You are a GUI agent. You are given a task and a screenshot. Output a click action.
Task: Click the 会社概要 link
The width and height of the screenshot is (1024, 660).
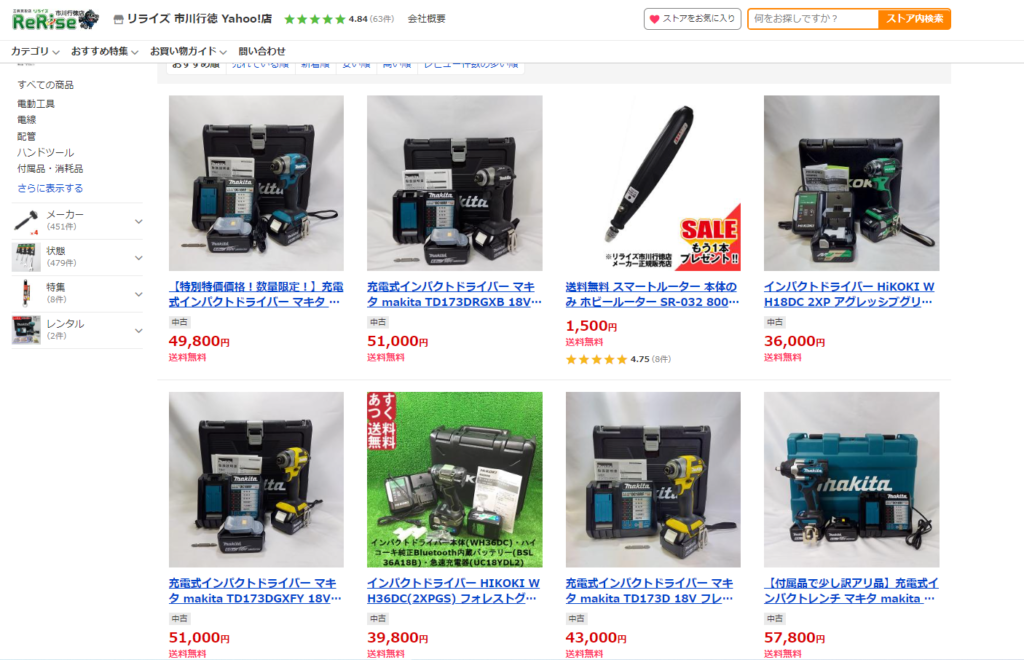pyautogui.click(x=426, y=19)
